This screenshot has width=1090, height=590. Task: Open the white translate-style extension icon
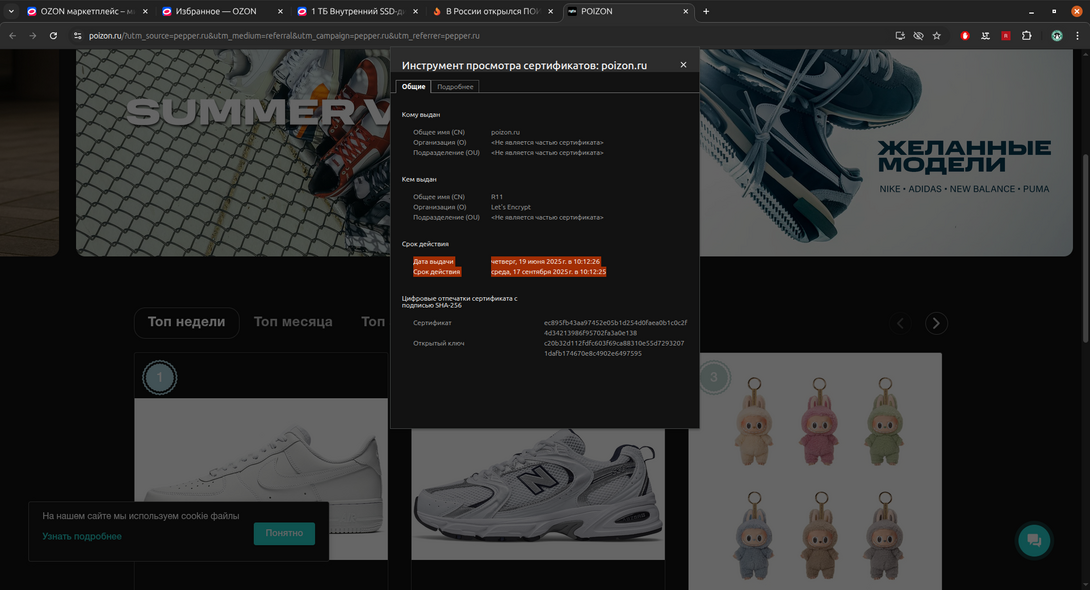click(985, 35)
